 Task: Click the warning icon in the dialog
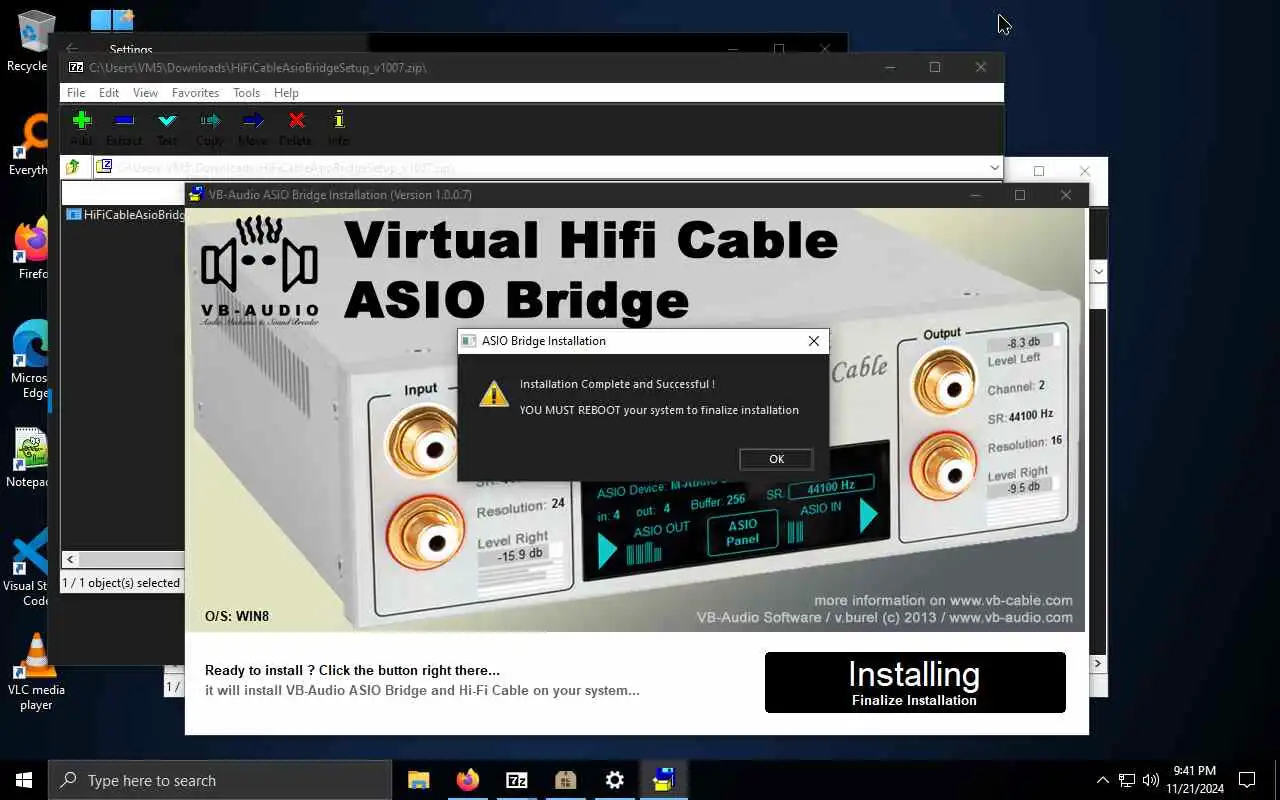pyautogui.click(x=494, y=394)
